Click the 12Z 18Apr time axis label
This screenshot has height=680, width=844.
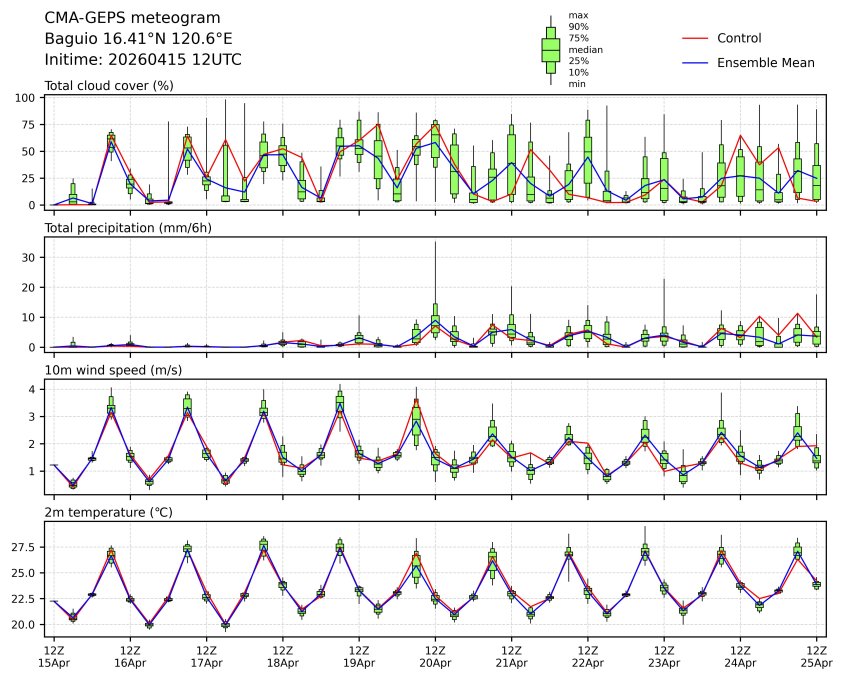282,656
